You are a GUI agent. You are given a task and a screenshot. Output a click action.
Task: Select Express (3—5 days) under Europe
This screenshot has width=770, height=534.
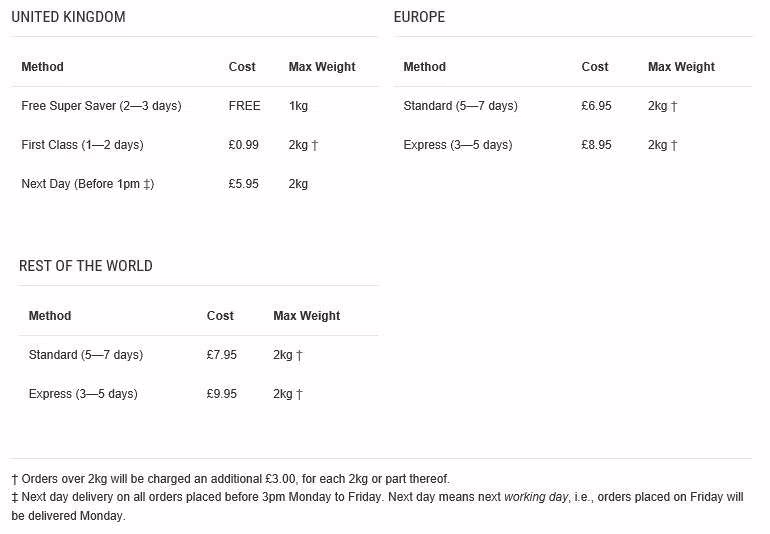pyautogui.click(x=457, y=145)
